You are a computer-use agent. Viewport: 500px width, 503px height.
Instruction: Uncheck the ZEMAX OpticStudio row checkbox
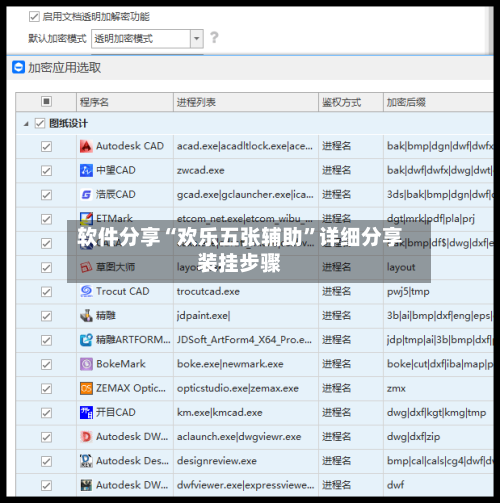point(46,389)
